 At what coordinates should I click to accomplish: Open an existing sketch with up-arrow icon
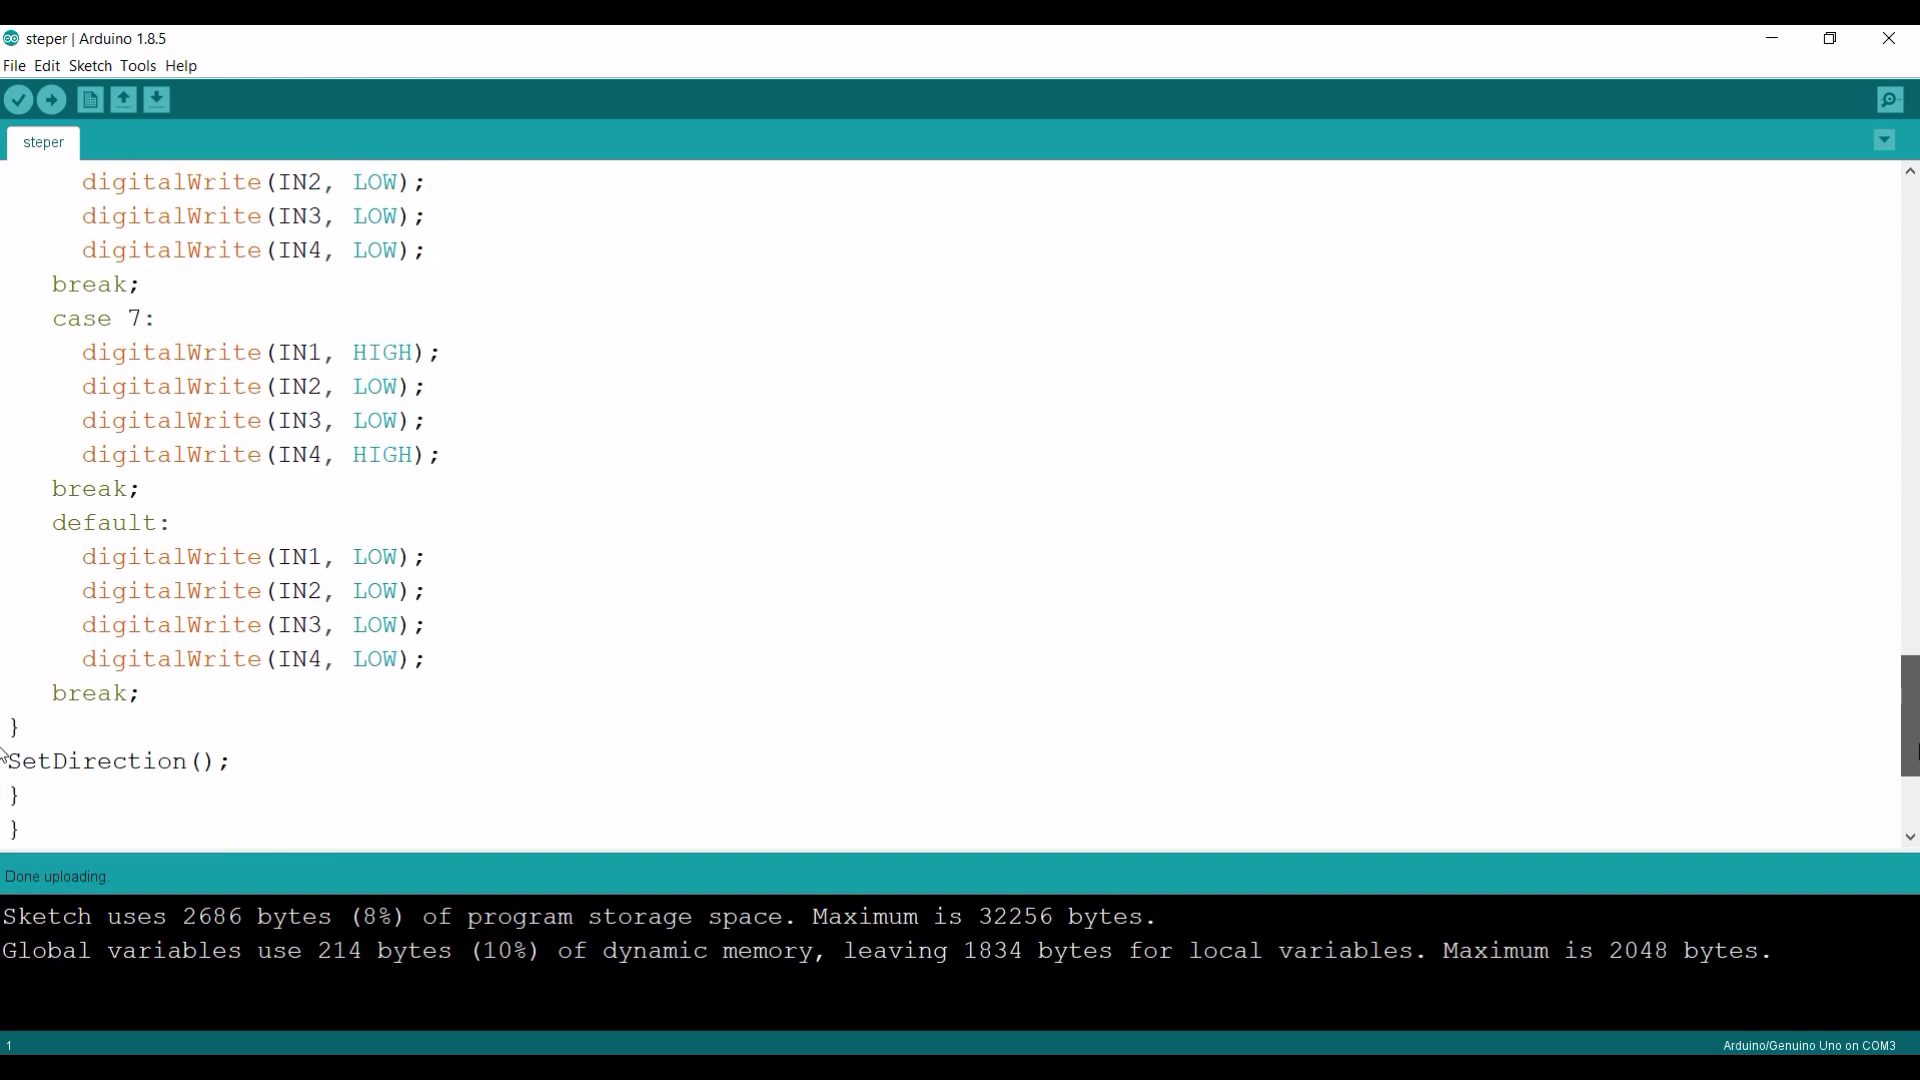tap(123, 100)
